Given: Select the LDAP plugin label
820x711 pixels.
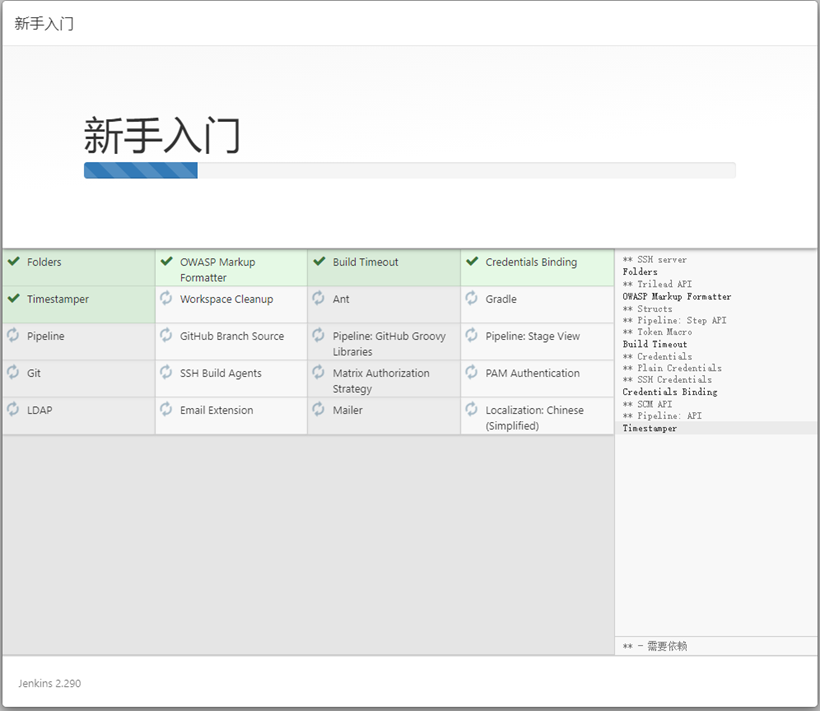Looking at the screenshot, I should point(39,410).
